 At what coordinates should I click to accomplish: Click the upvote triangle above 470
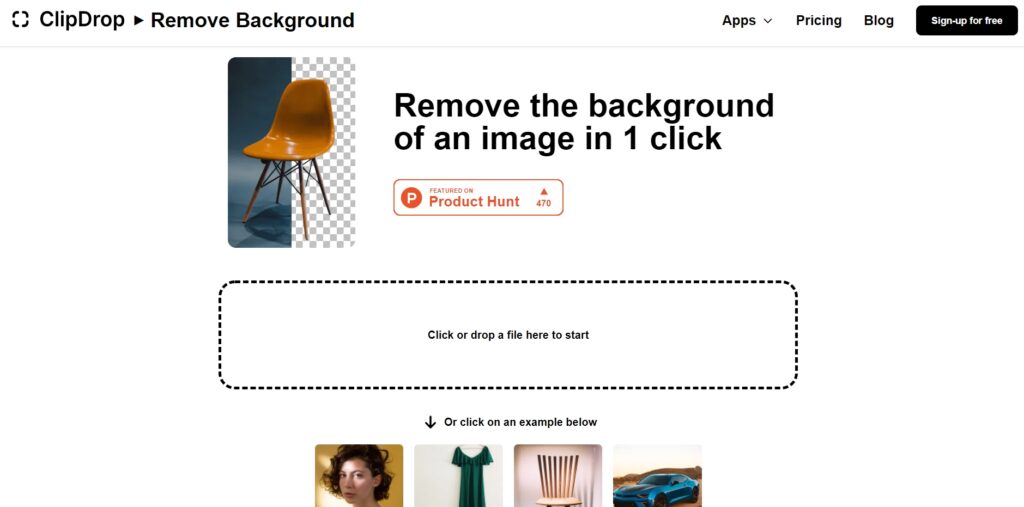coord(543,191)
